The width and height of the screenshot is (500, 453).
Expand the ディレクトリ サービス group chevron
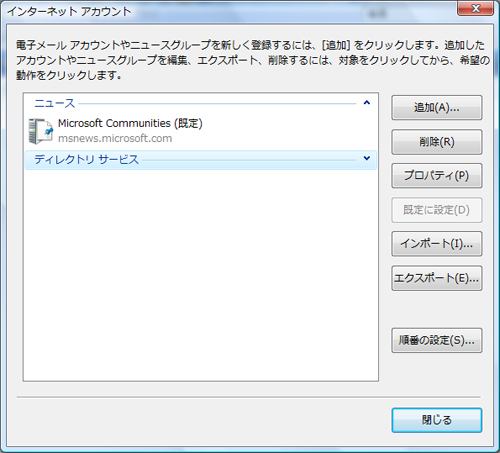coord(367,158)
